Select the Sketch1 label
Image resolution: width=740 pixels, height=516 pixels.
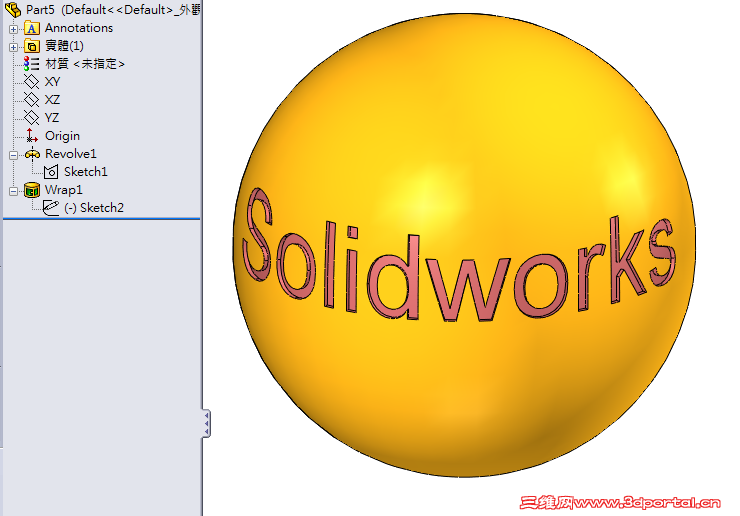tap(86, 172)
